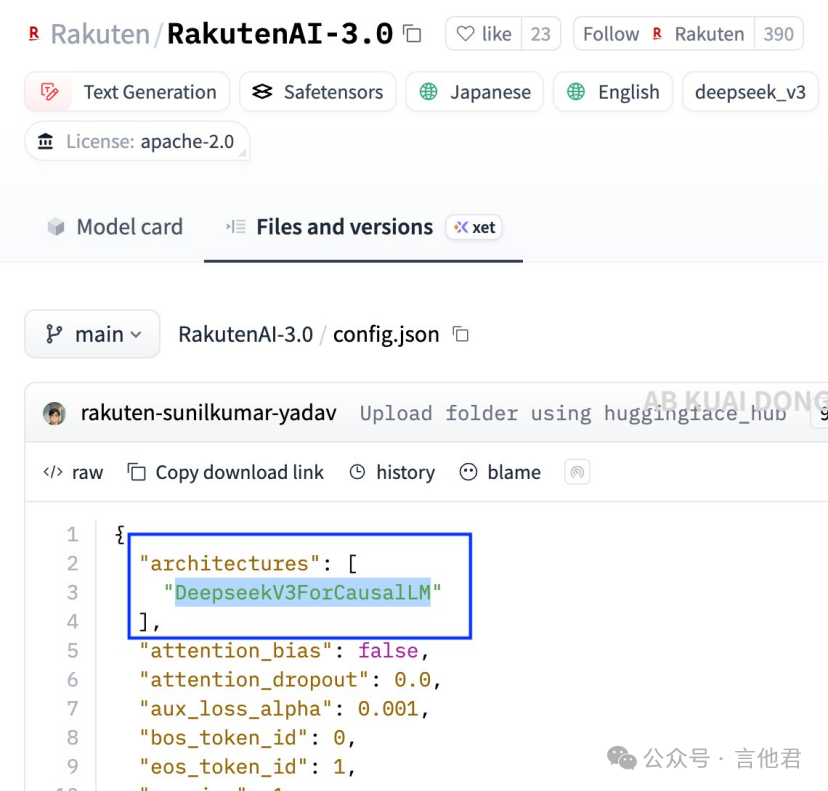Copy the config.json file path icon
The width and height of the screenshot is (828, 791).
[x=461, y=334]
